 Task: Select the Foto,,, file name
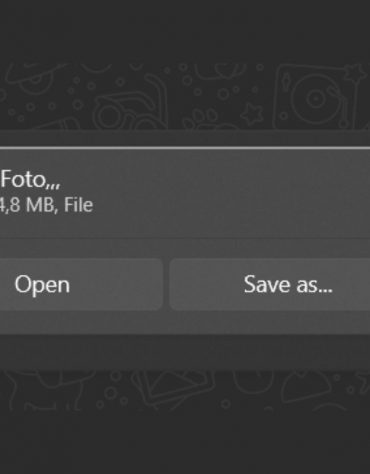[x=30, y=180]
